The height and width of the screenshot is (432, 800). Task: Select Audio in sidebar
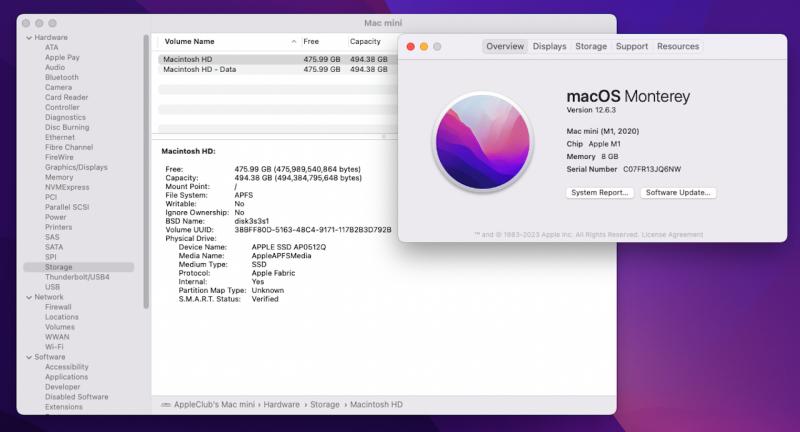(x=55, y=67)
